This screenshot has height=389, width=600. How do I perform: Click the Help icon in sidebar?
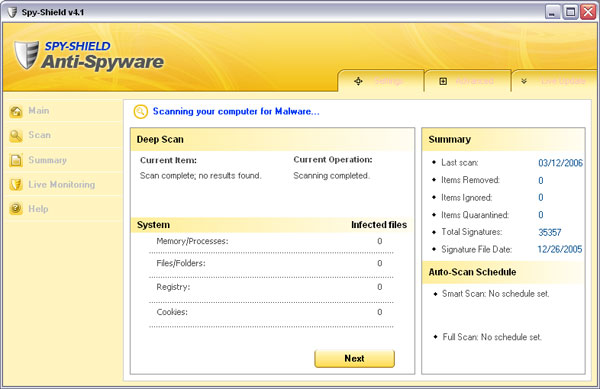(16, 209)
